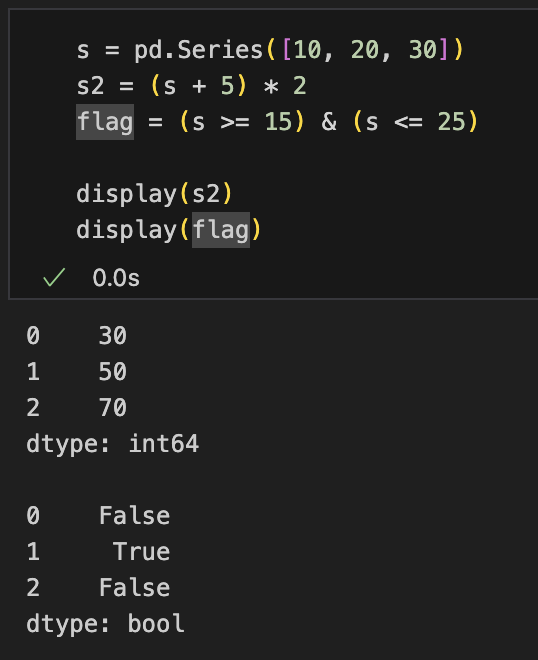Click the 0.0s execution time label
Image resolution: width=538 pixels, height=660 pixels.
coord(116,278)
